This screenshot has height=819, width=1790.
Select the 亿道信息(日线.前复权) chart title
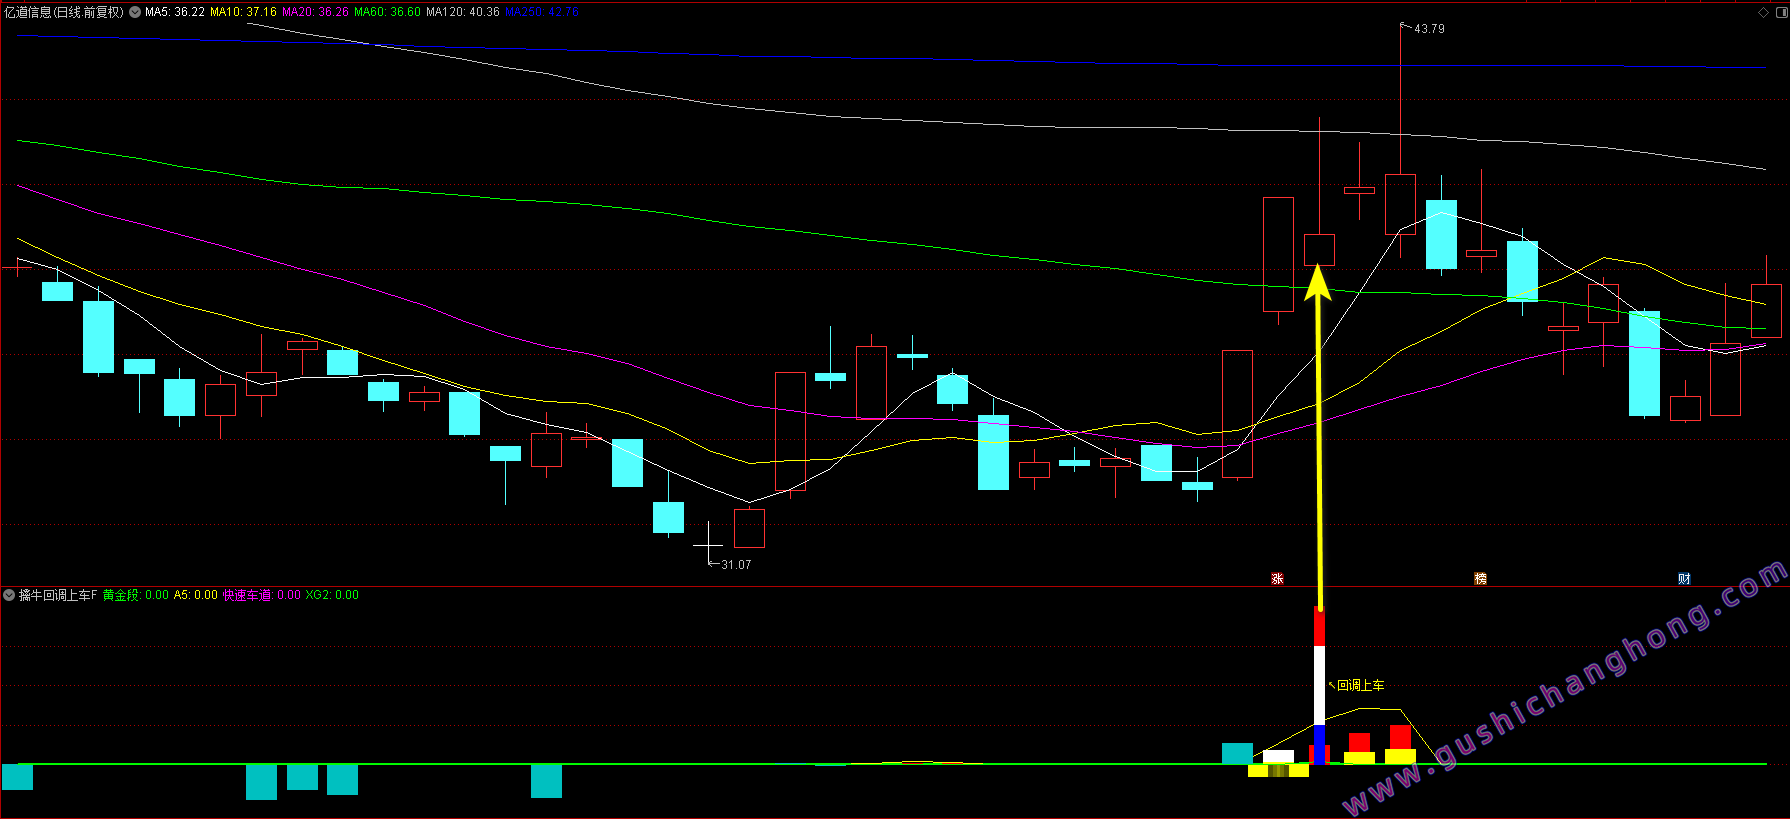pos(64,12)
